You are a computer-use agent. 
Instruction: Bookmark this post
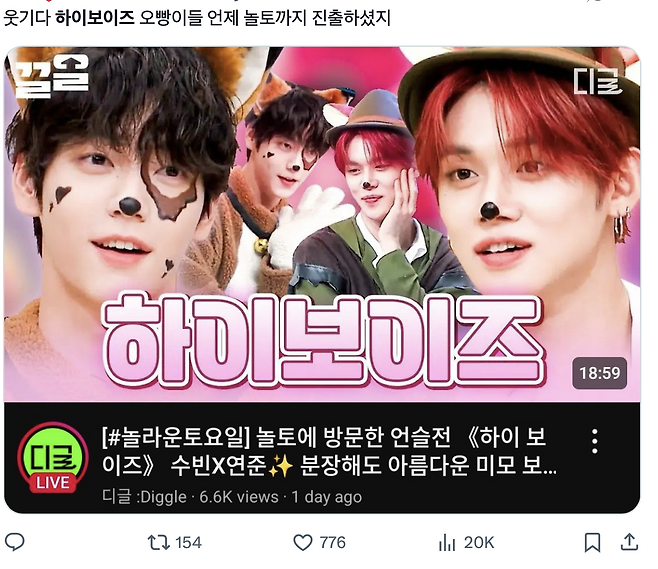coord(592,543)
